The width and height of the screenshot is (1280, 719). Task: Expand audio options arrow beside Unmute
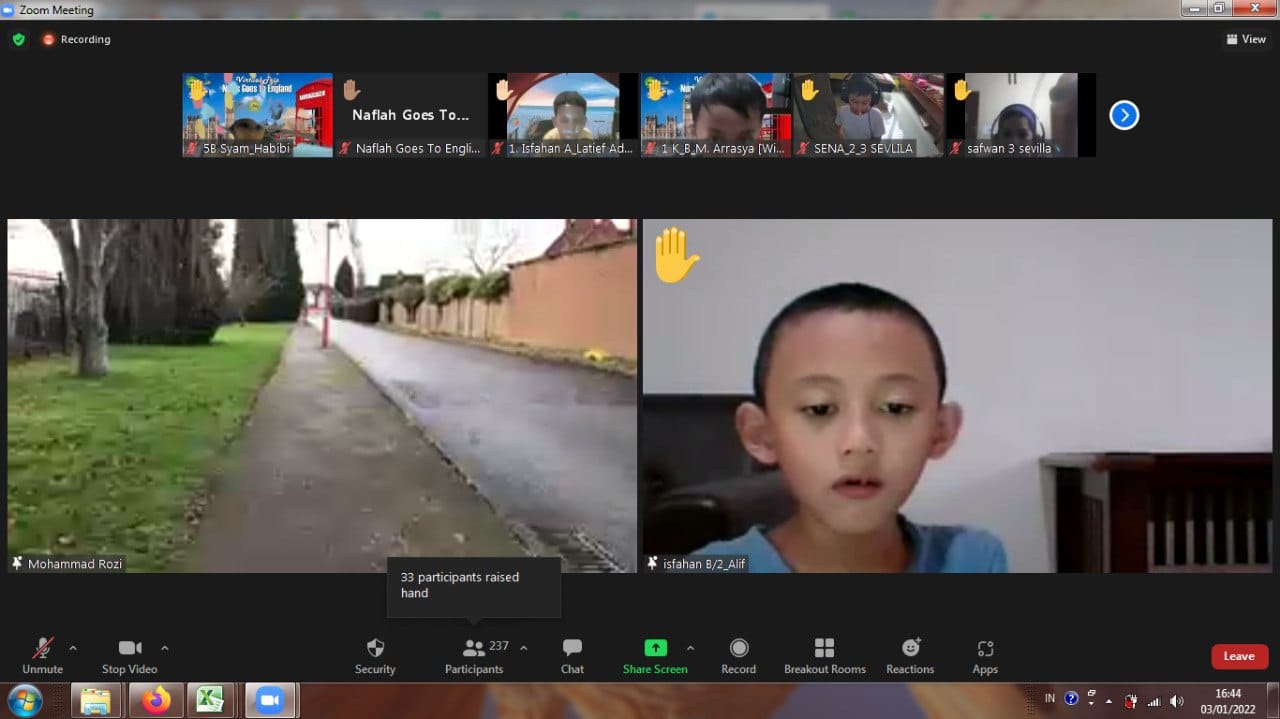pyautogui.click(x=72, y=648)
